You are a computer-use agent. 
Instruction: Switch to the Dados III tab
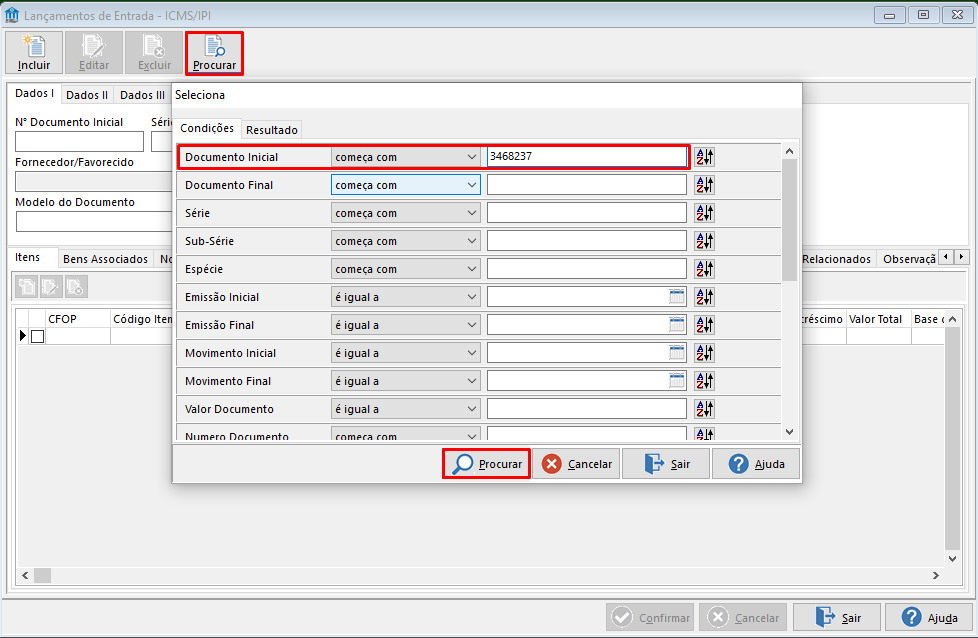click(142, 95)
